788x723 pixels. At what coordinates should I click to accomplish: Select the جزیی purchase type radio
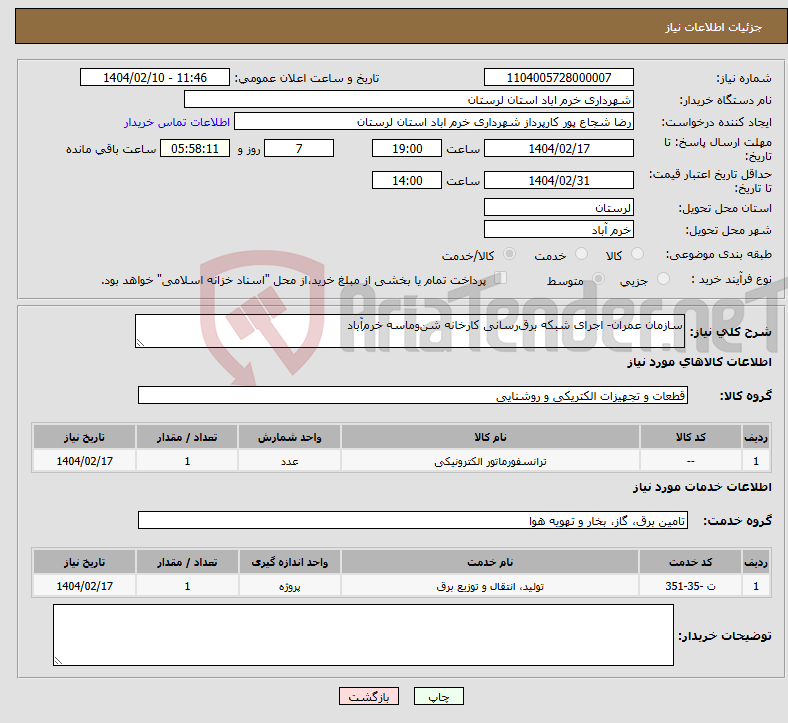663,279
